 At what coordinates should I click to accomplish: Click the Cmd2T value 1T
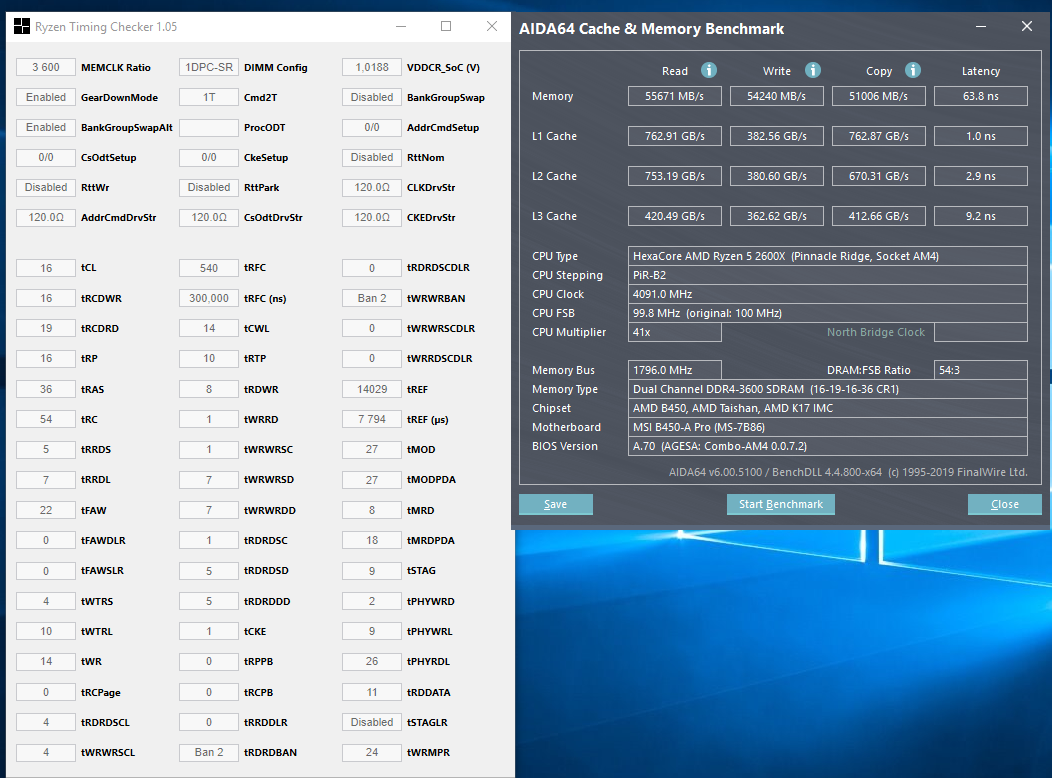click(x=209, y=97)
